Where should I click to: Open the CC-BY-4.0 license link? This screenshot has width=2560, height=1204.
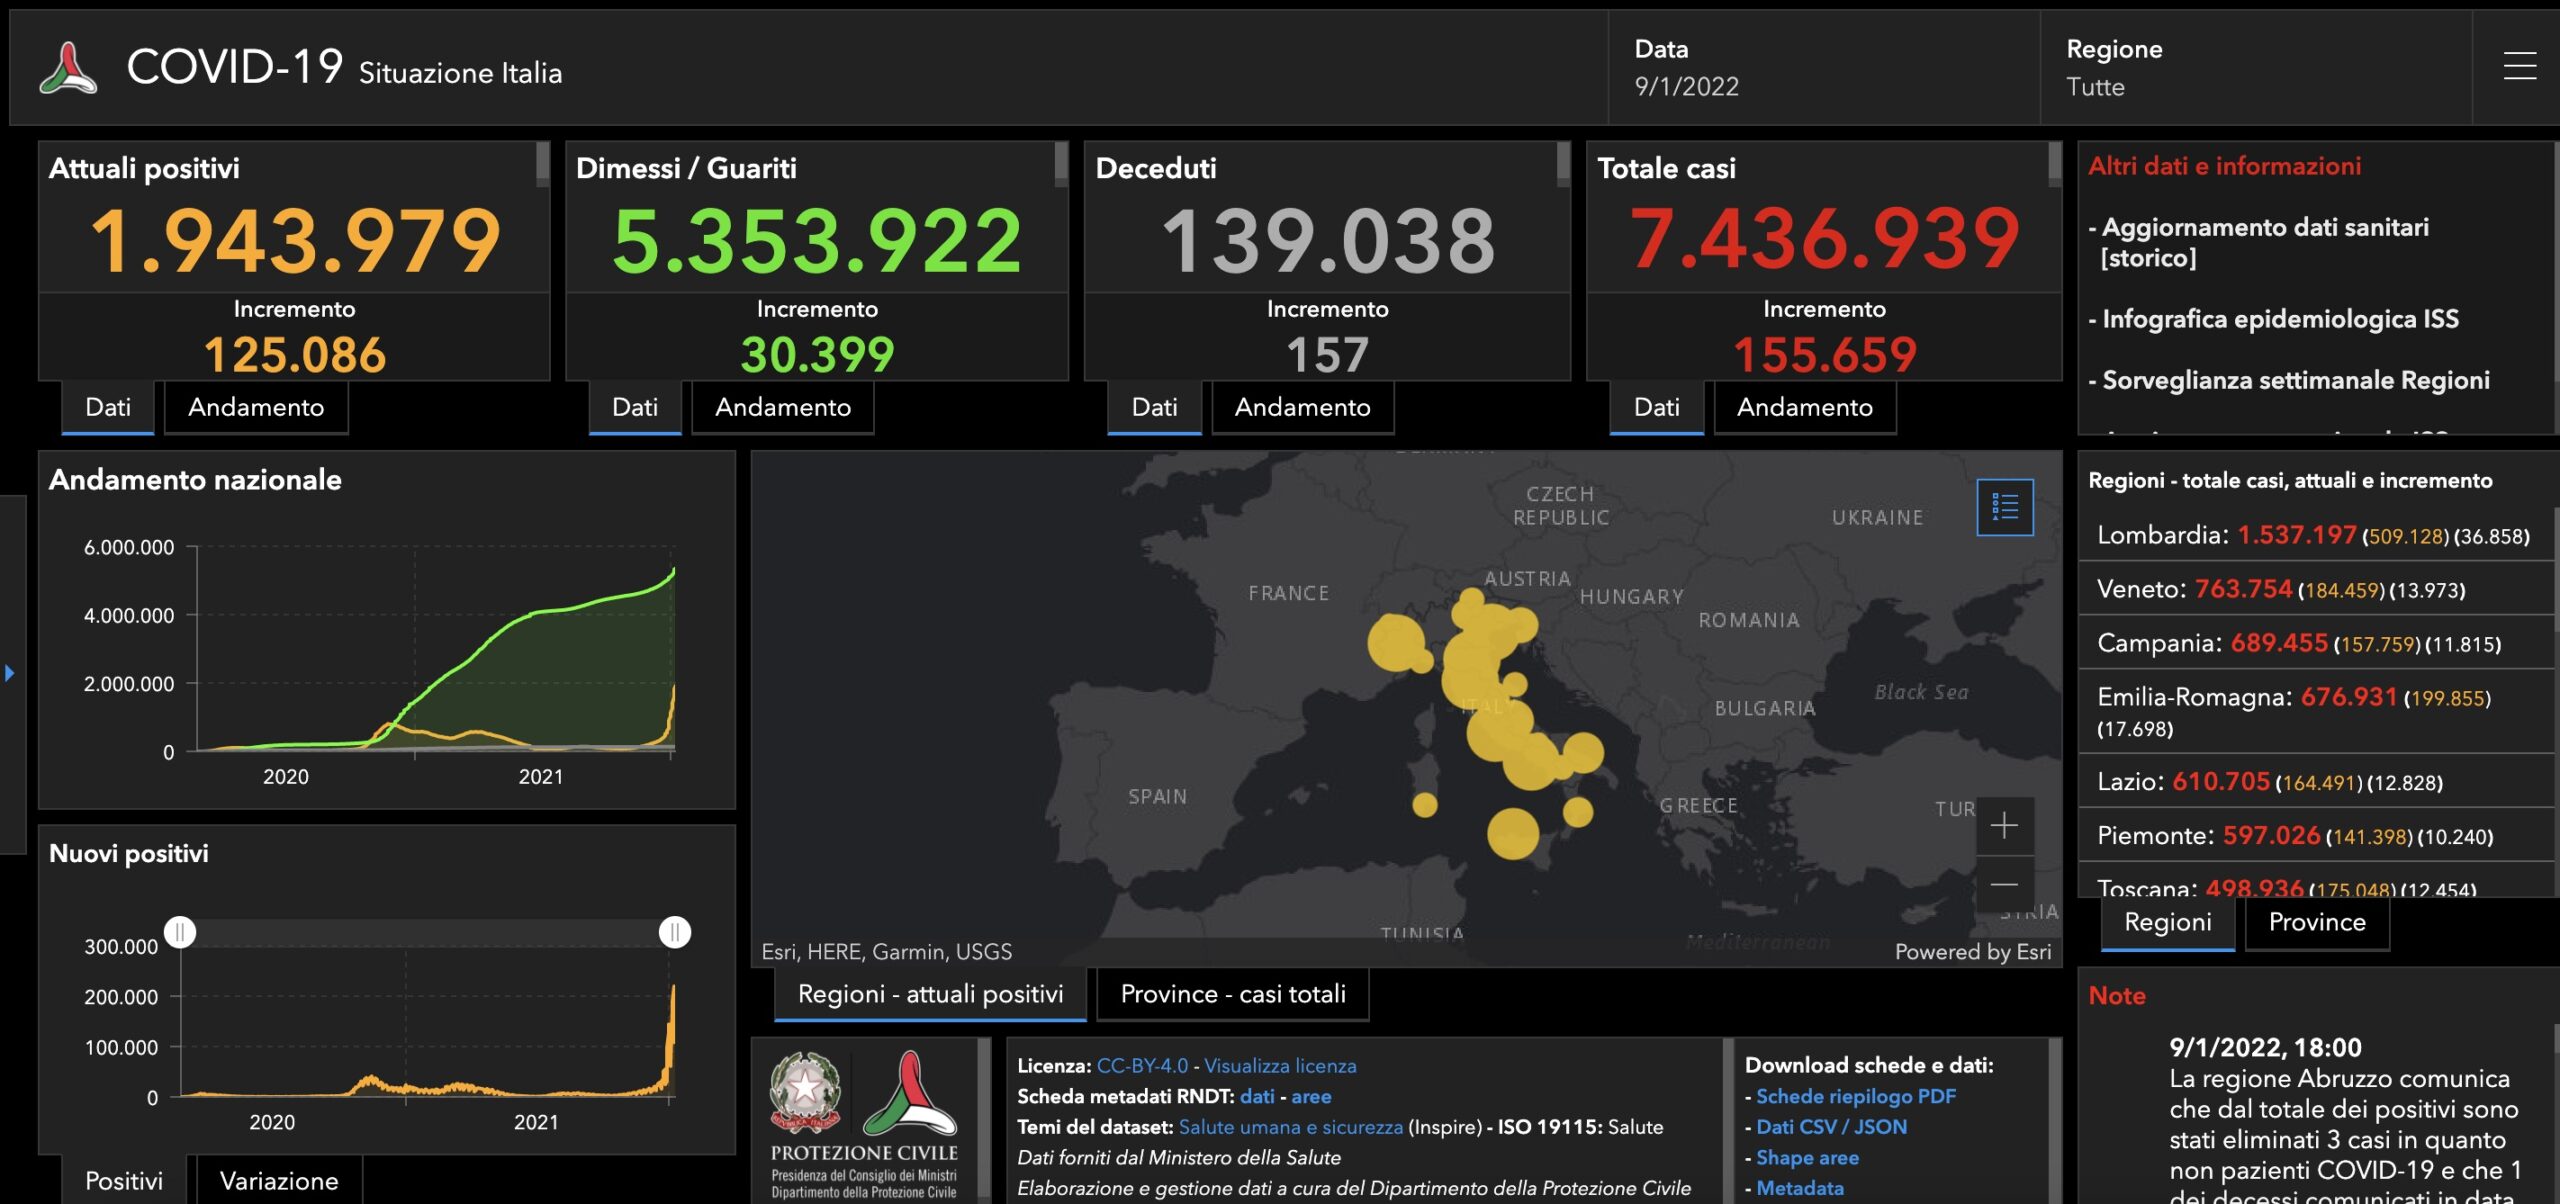(1142, 1066)
